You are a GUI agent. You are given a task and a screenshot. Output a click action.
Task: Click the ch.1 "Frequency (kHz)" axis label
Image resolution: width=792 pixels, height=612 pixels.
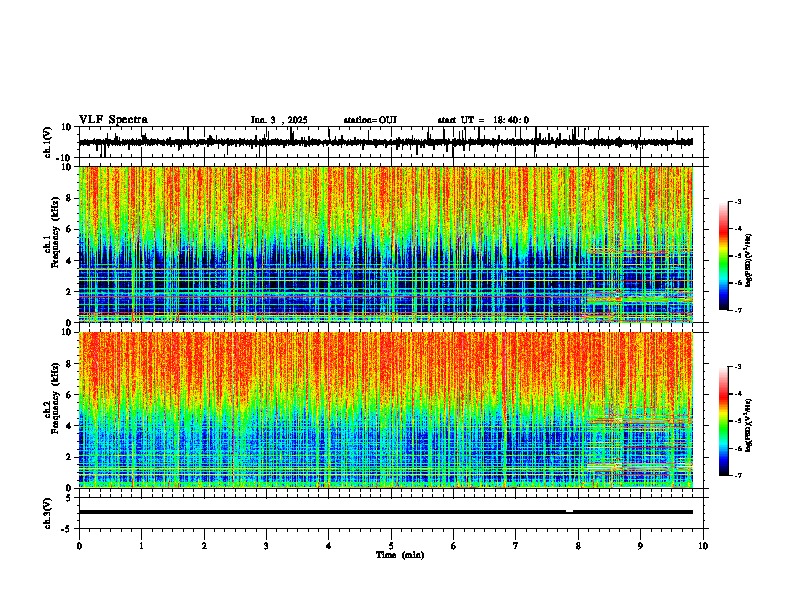(56, 232)
